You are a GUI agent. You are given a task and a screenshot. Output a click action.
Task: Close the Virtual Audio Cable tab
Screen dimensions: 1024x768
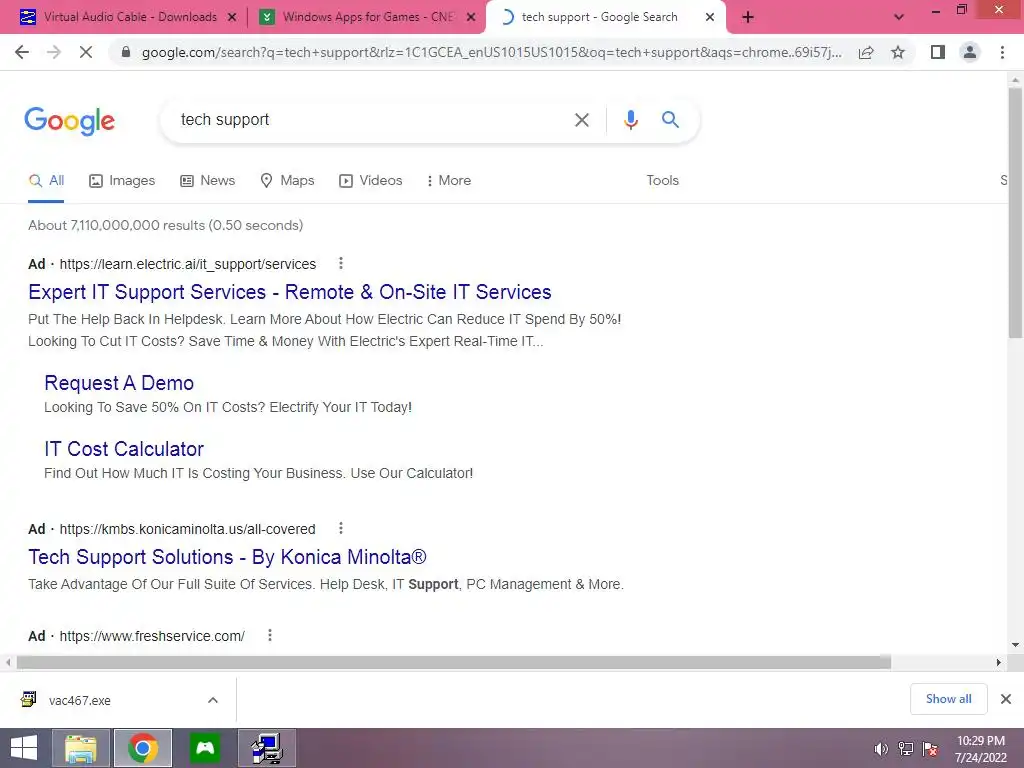(x=232, y=18)
